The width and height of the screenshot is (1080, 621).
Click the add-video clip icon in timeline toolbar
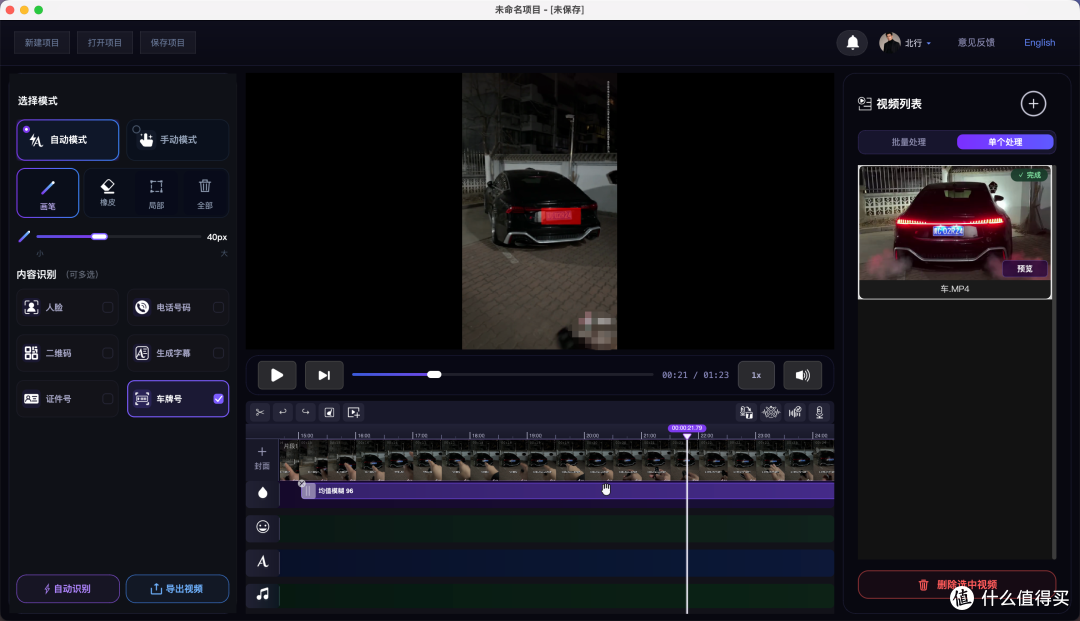coord(354,412)
